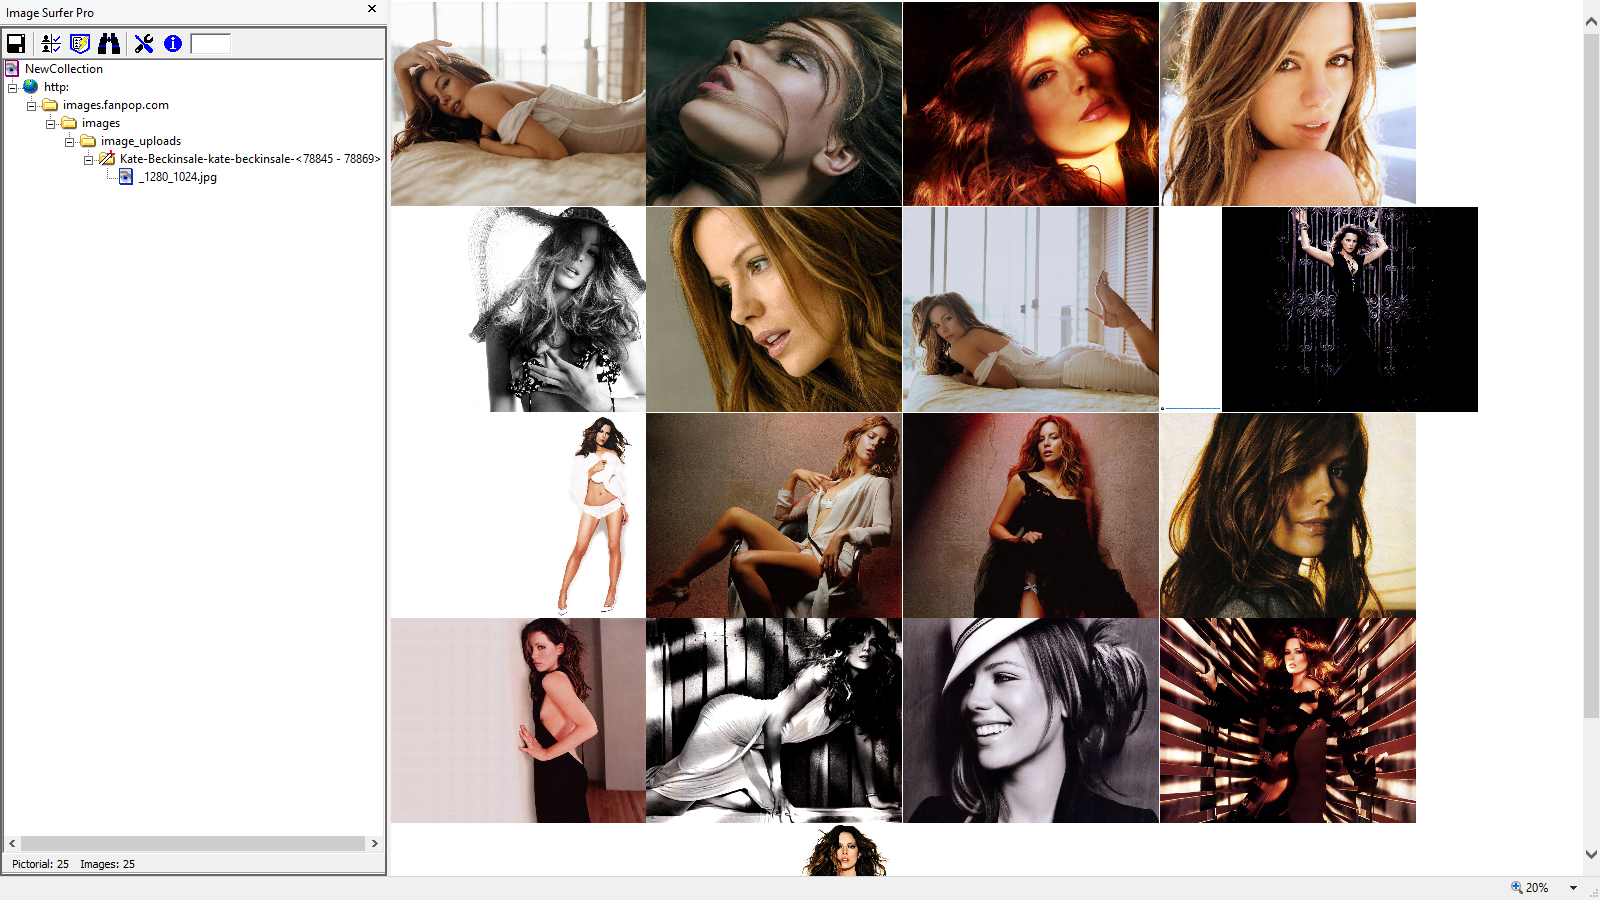Select the images folder
This screenshot has height=900, width=1600.
coord(101,123)
